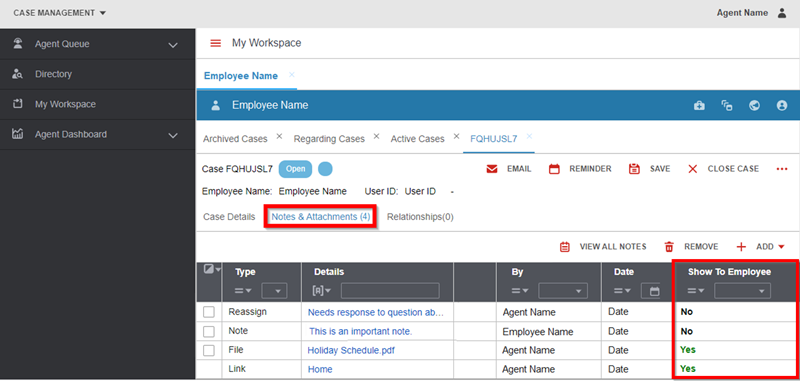
Task: Toggle the red hamburger menu icon
Action: pos(216,43)
